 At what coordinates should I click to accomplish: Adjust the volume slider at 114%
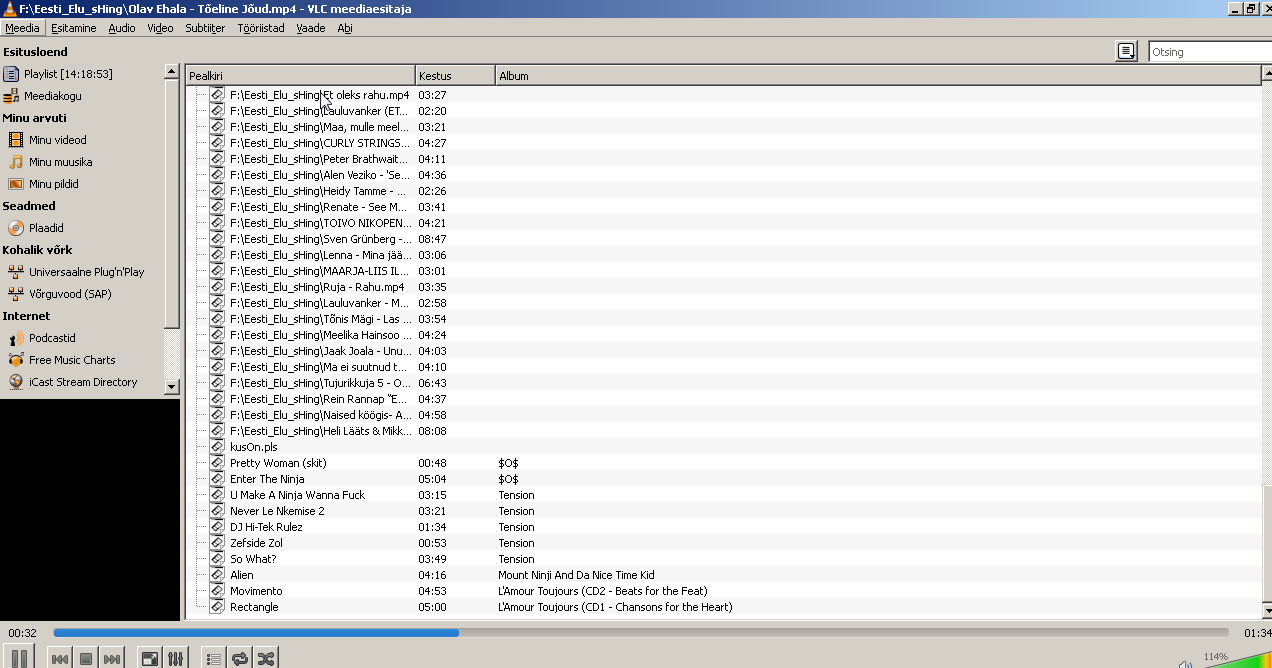[1236, 660]
